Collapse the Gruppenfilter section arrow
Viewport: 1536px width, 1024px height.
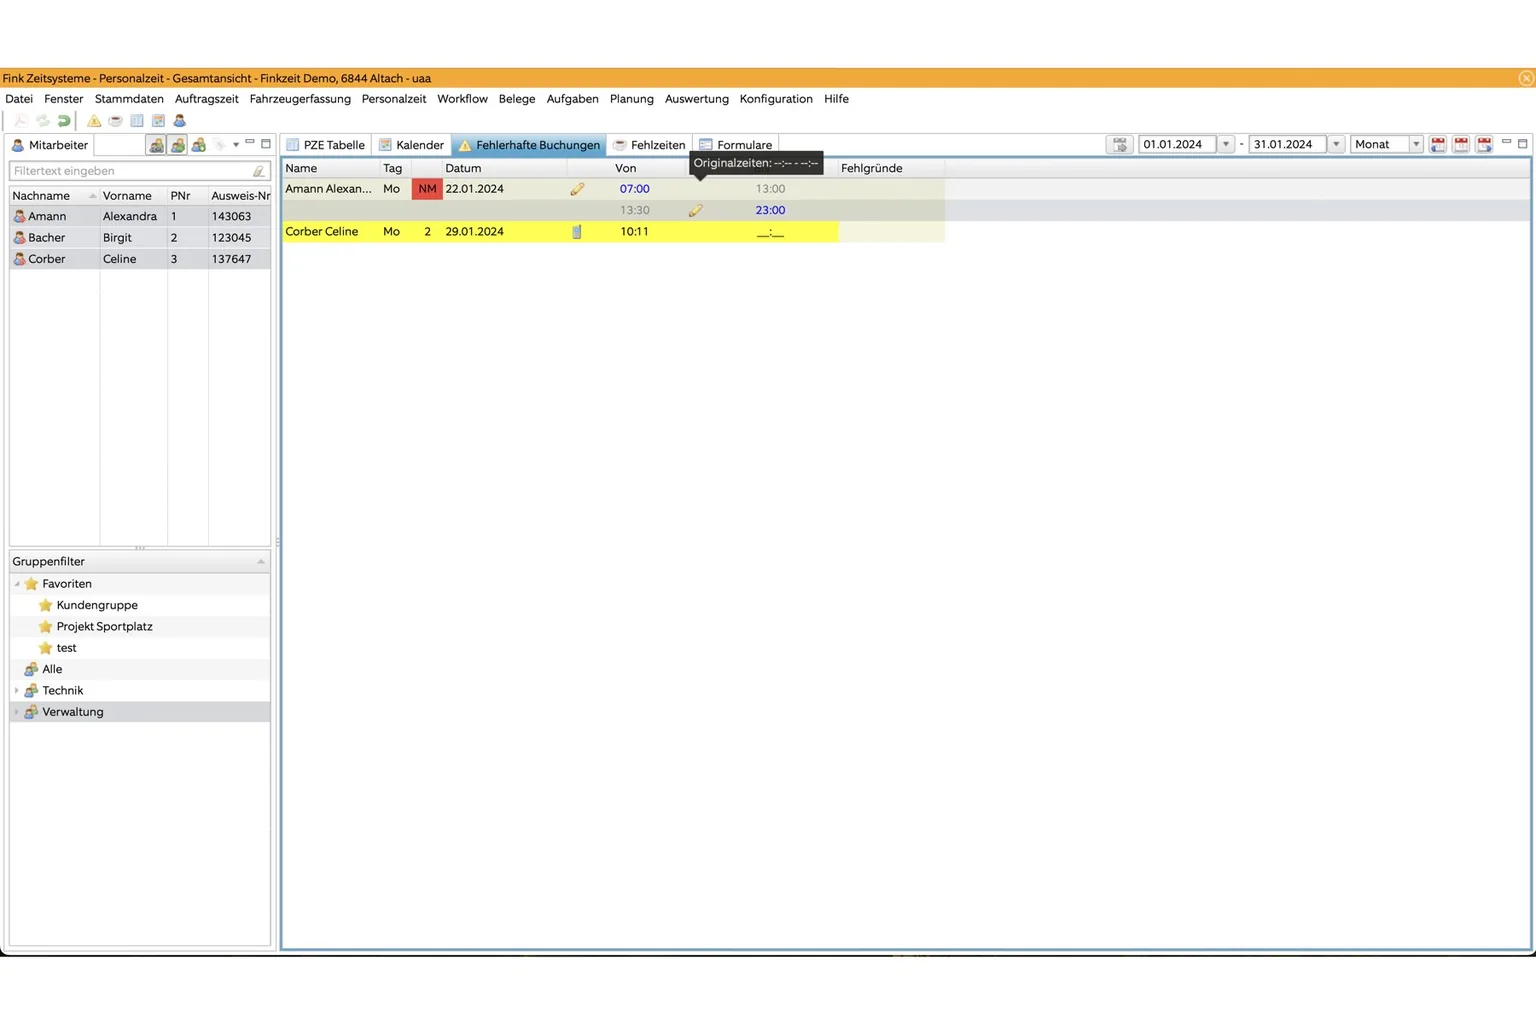pyautogui.click(x=261, y=562)
